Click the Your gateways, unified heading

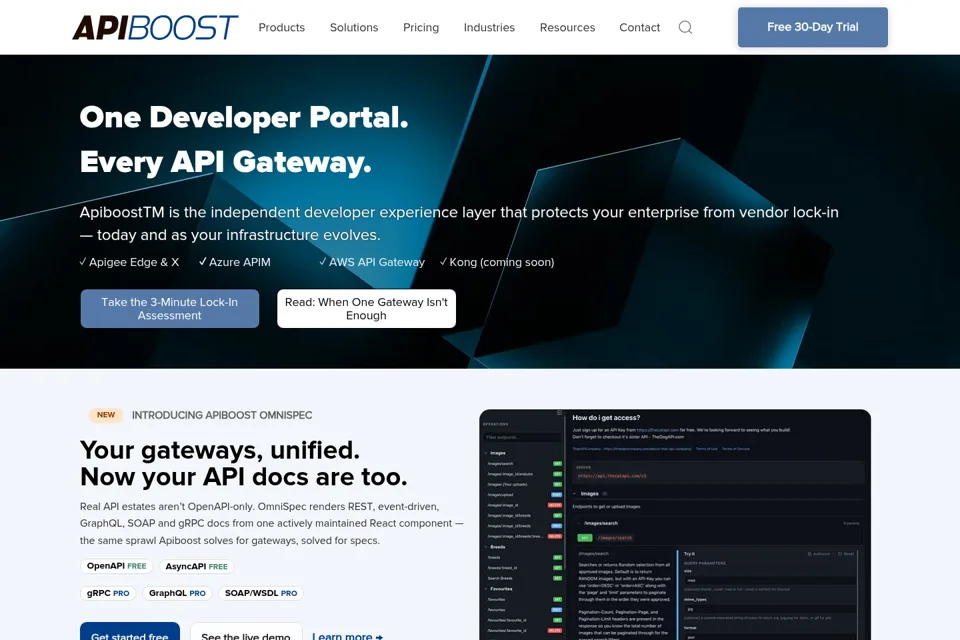point(220,450)
